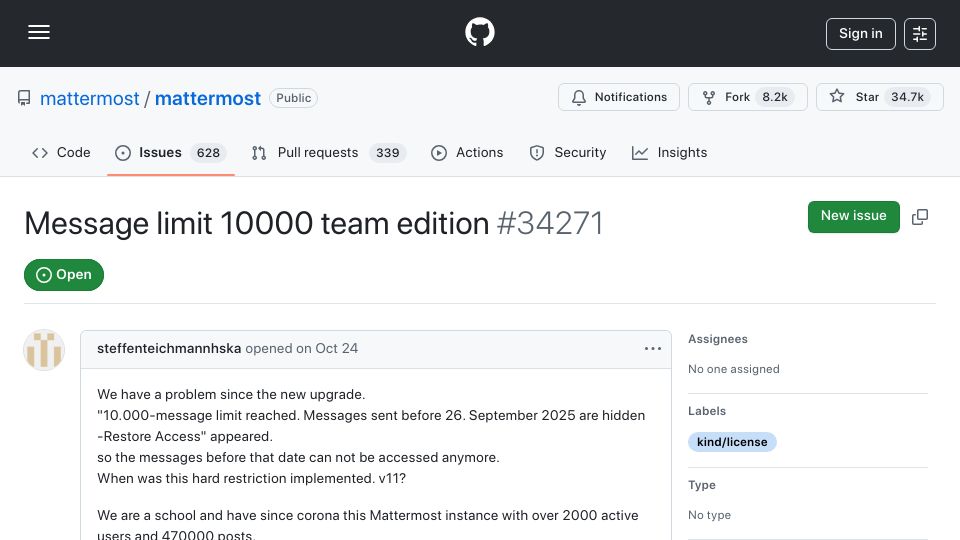Click the Labels sidebar heading
The image size is (960, 540).
click(x=707, y=411)
